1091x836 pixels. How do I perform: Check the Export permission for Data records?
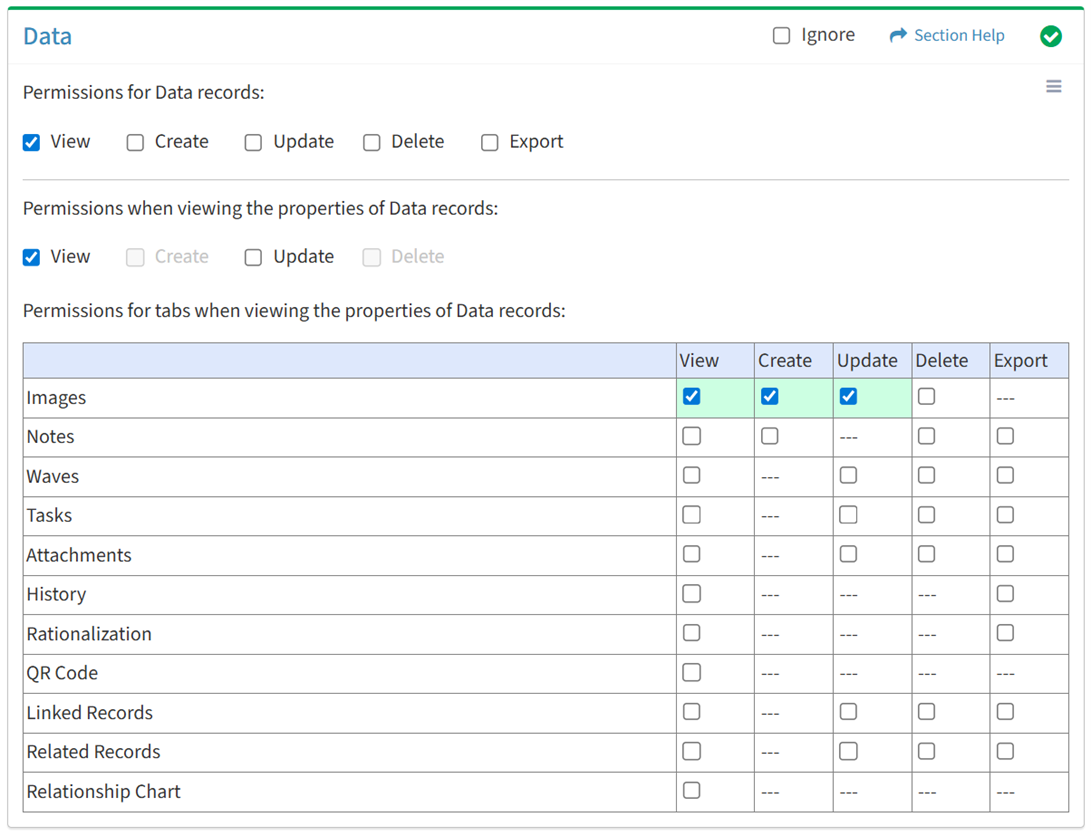490,142
